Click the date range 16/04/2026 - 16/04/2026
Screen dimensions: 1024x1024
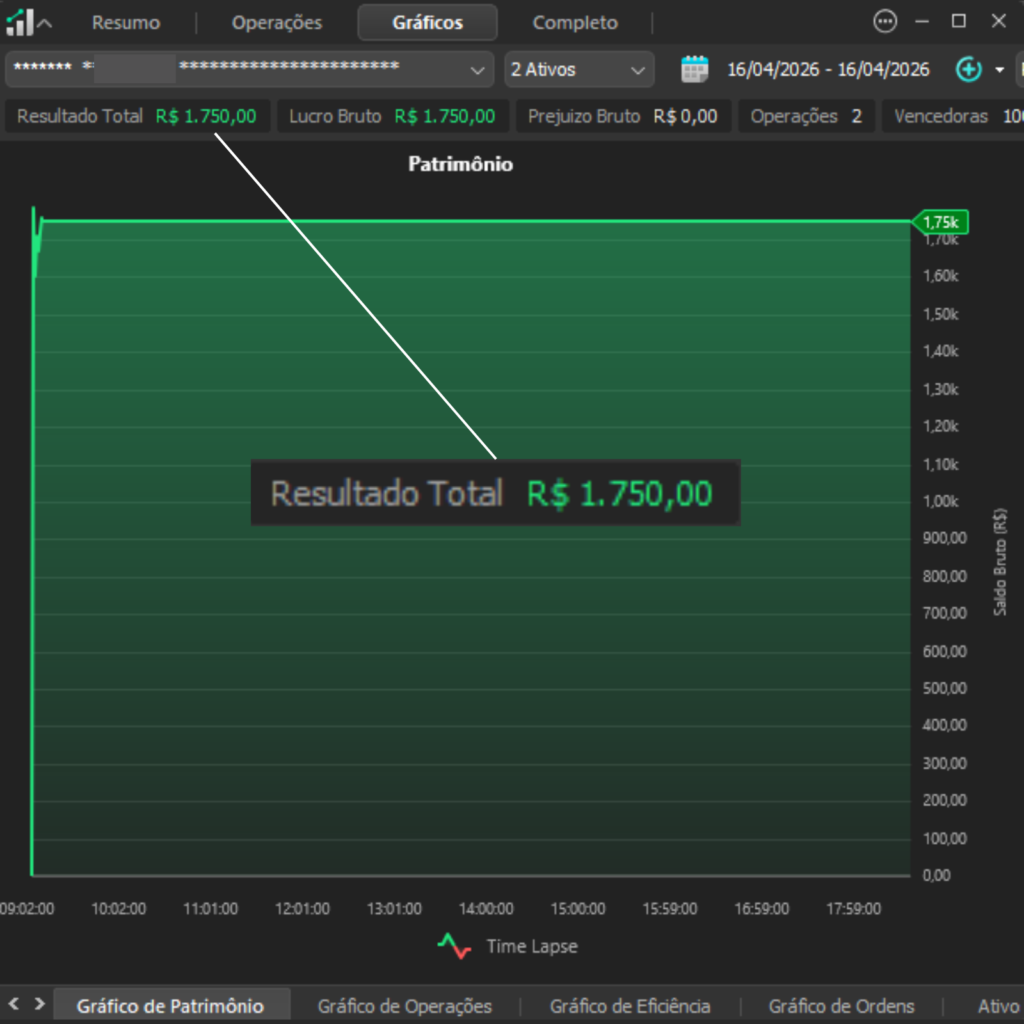pyautogui.click(x=828, y=69)
